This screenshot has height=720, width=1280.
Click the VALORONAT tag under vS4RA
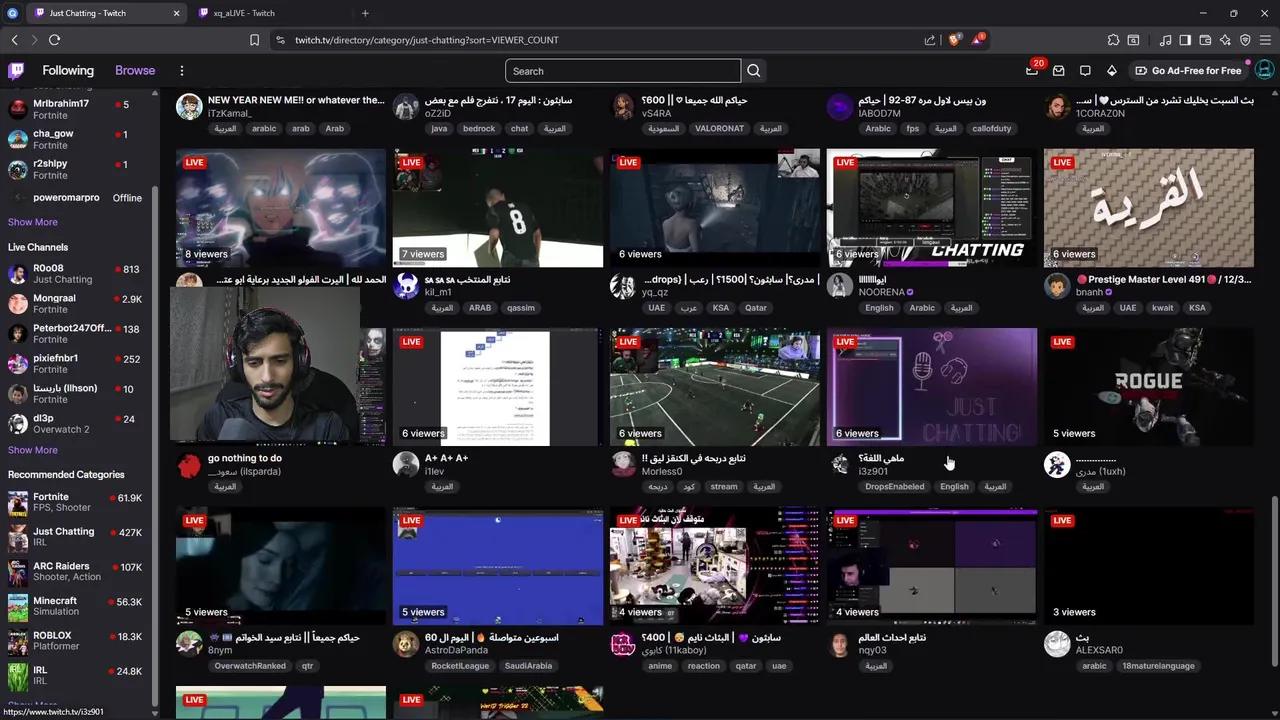pos(719,129)
